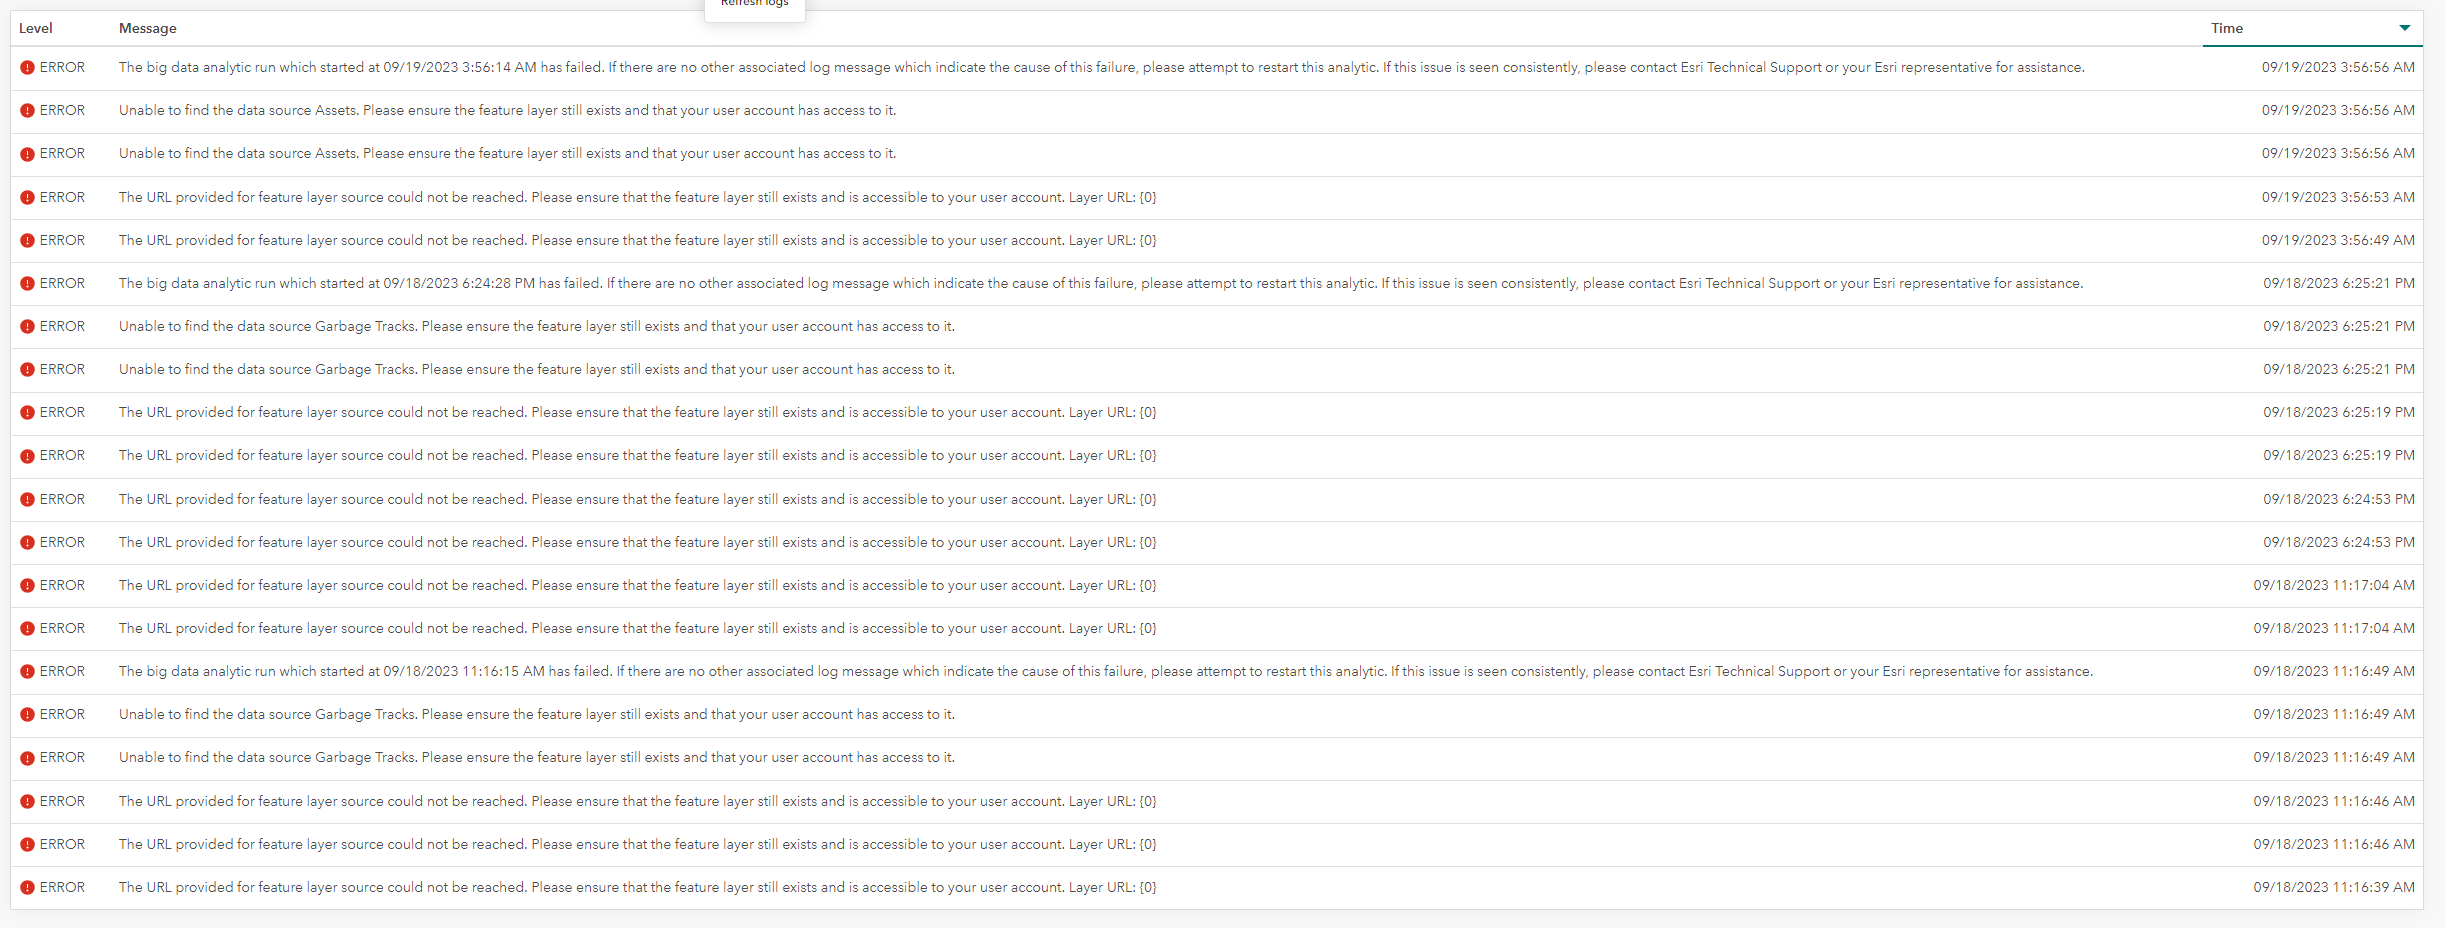Click the Message column header
This screenshot has height=928, width=2446.
[147, 28]
